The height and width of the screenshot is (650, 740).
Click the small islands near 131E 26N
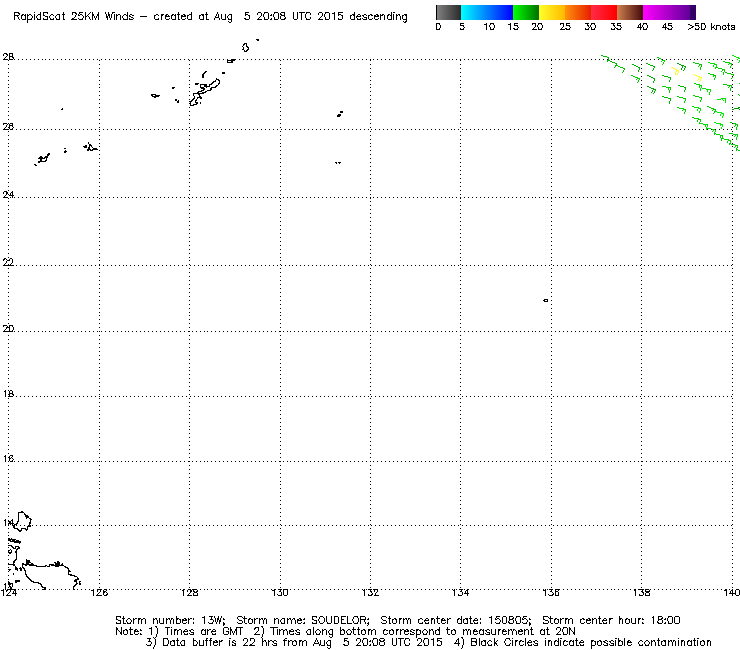coord(340,114)
